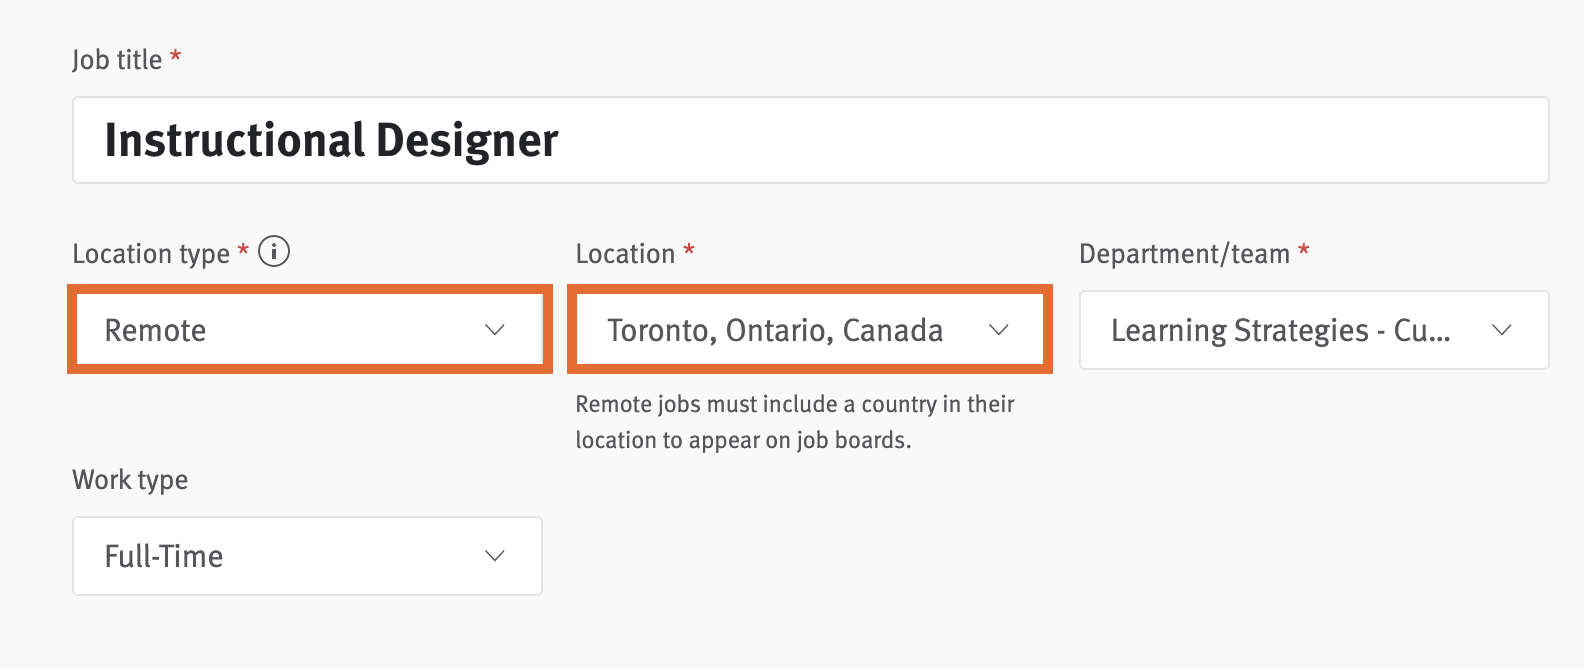Click the remote jobs country requirement helper text
Viewport: 1584px width, 668px height.
tap(793, 421)
